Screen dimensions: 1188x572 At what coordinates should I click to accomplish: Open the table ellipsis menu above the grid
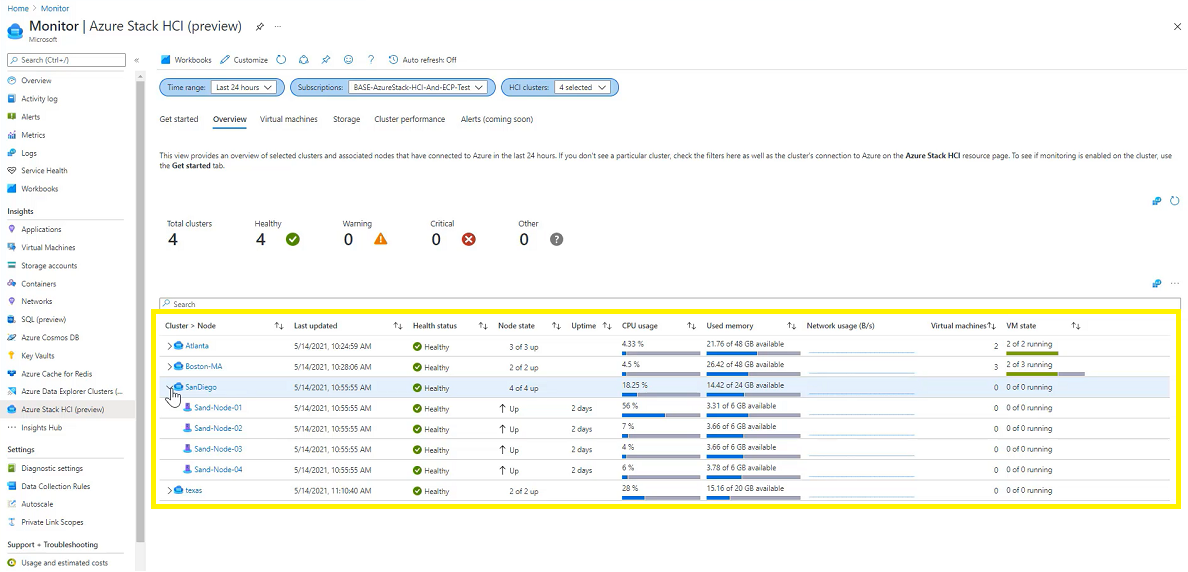(x=1174, y=283)
